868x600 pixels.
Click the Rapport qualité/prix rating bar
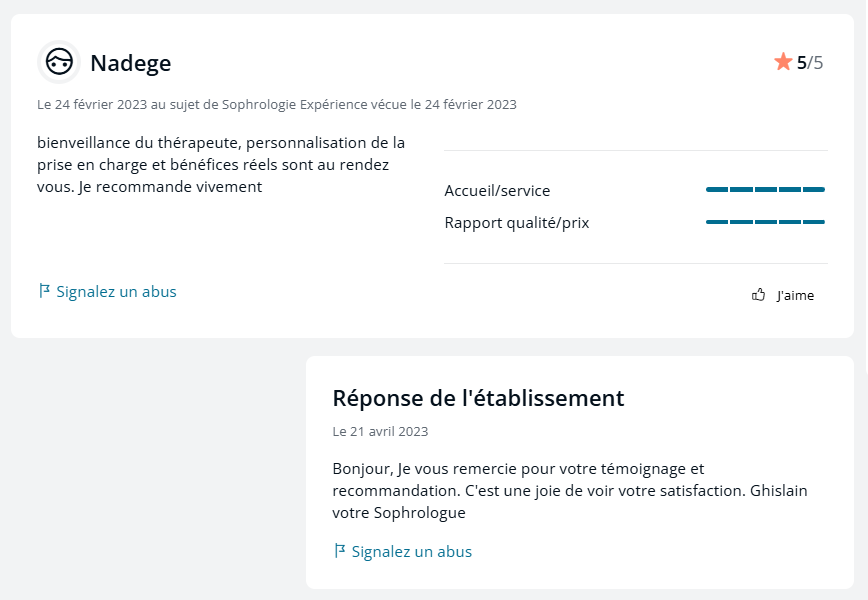coord(765,221)
